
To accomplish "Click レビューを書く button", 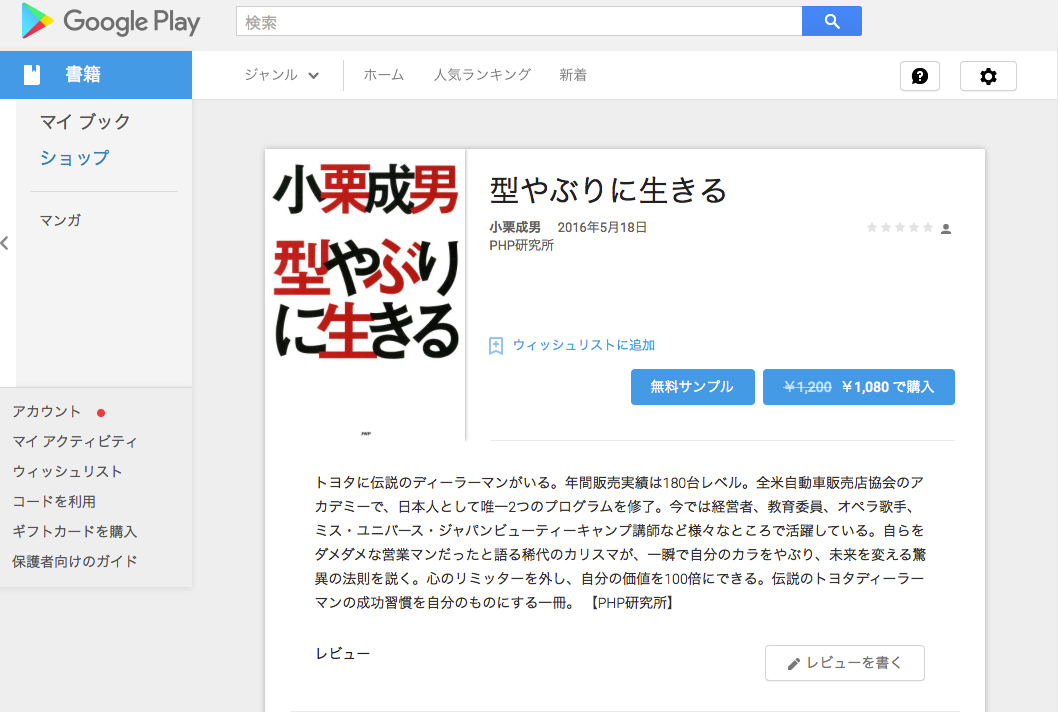I will tap(844, 663).
